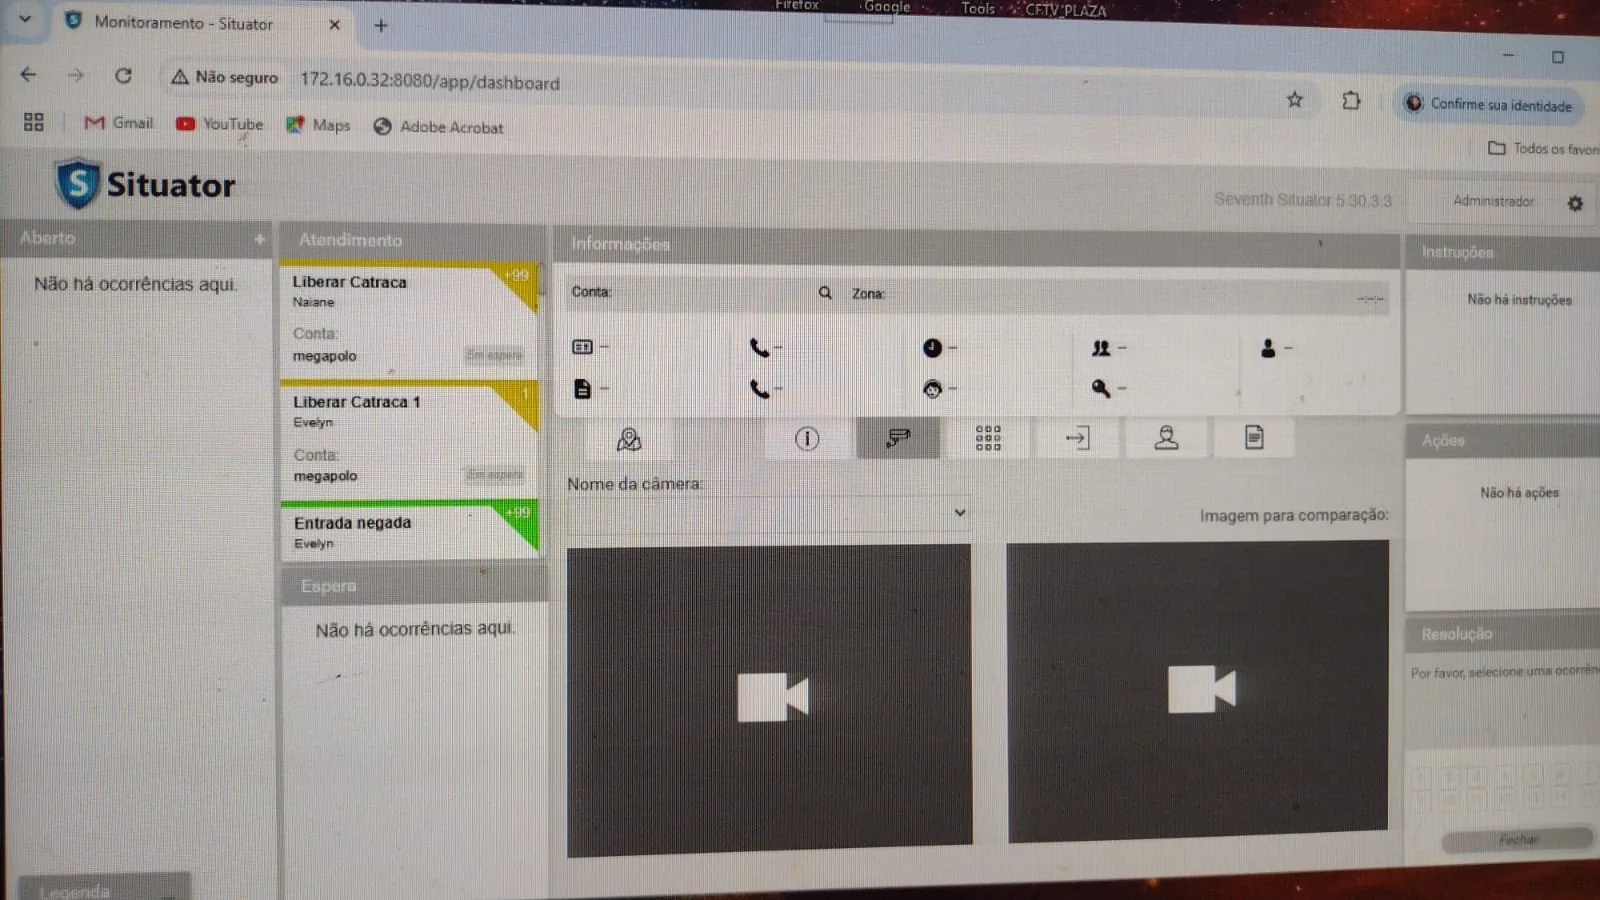Viewport: 1600px width, 900px height.
Task: Open YouTube bookmark
Action: coord(220,124)
